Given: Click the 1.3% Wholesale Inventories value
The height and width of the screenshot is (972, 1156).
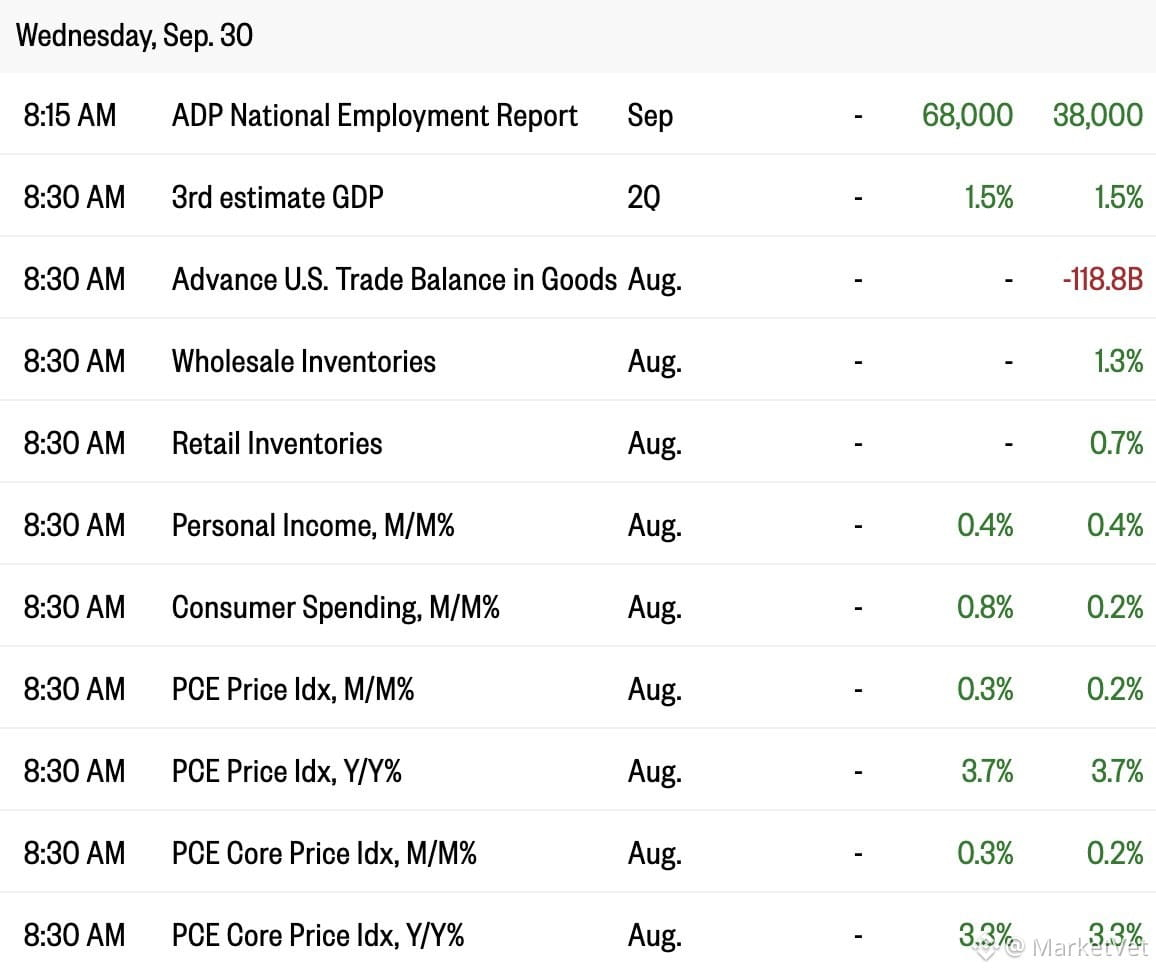Looking at the screenshot, I should [1118, 361].
